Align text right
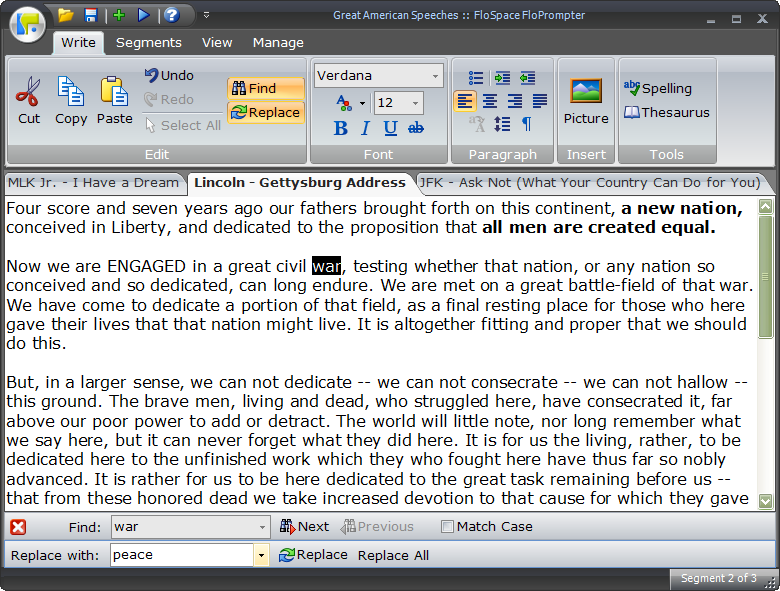Viewport: 780px width, 591px height. coord(515,101)
